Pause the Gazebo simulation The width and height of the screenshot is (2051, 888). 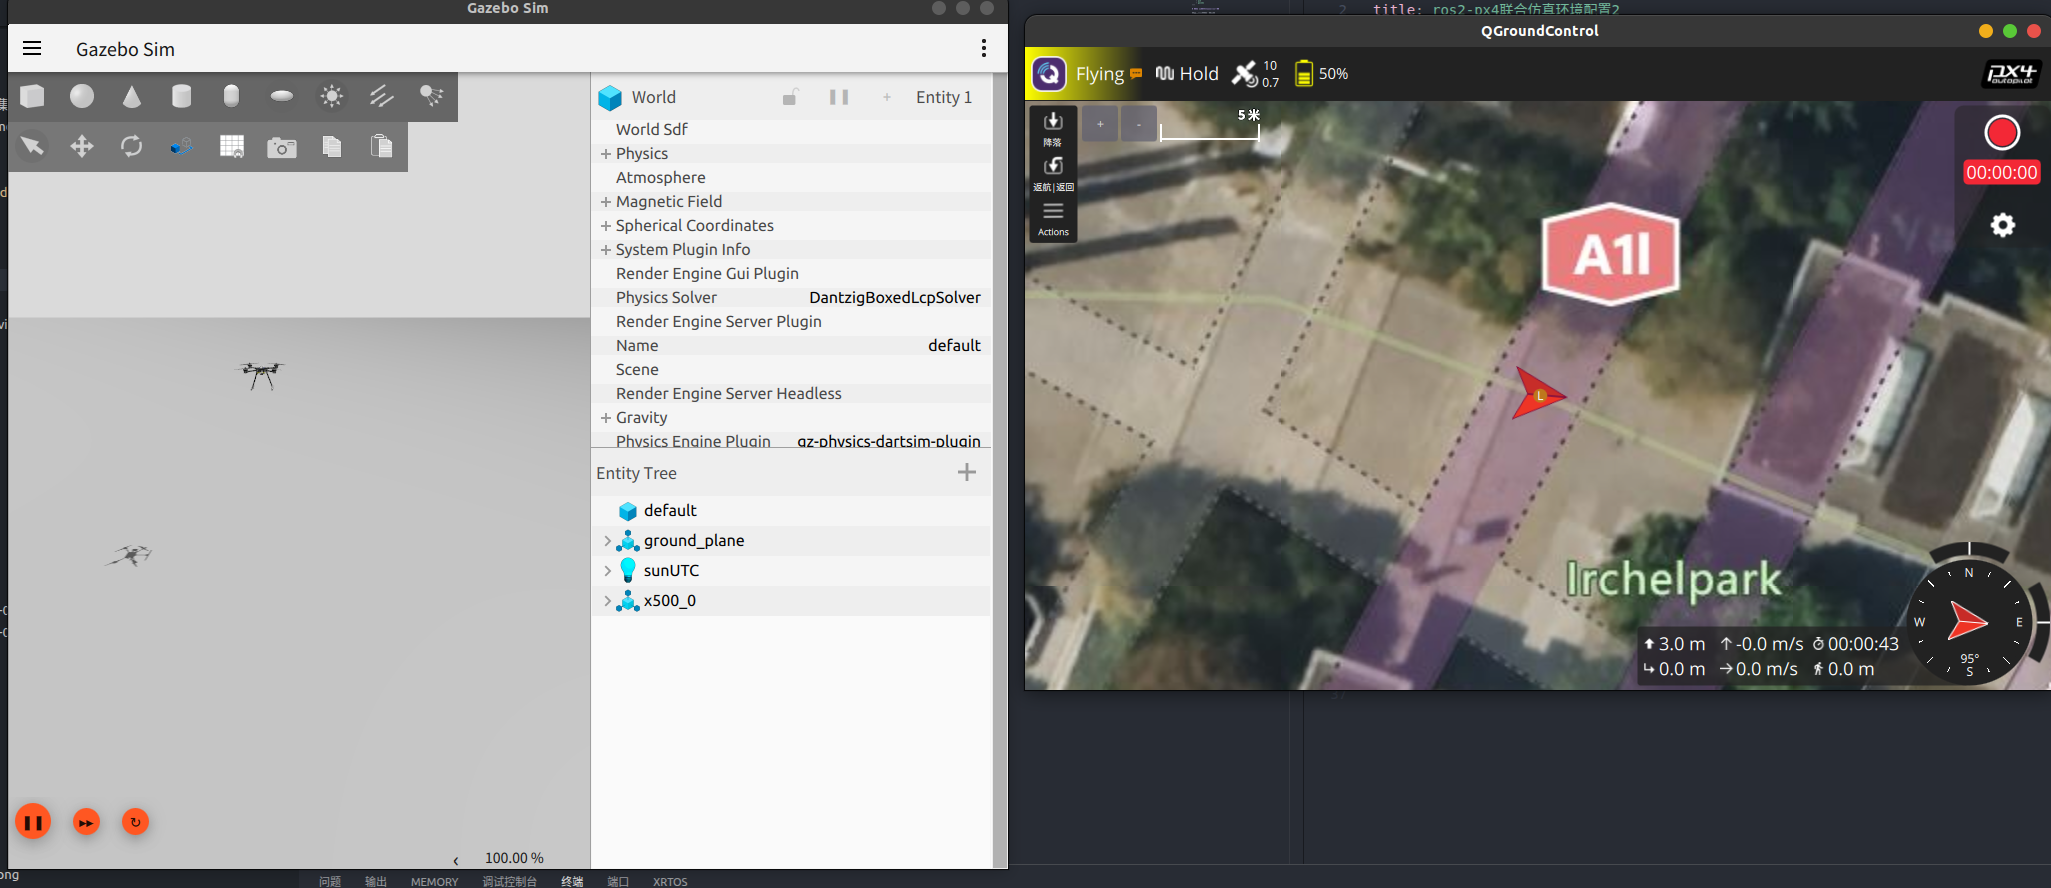point(33,822)
